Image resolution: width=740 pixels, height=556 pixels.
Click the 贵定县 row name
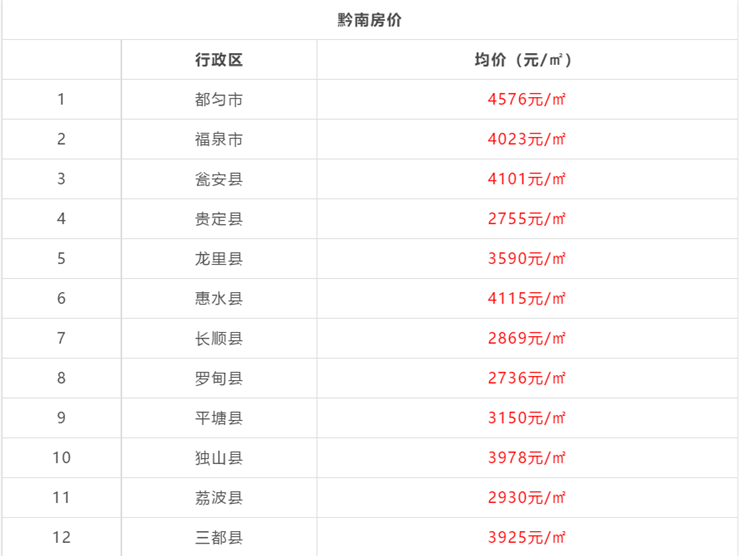point(219,219)
